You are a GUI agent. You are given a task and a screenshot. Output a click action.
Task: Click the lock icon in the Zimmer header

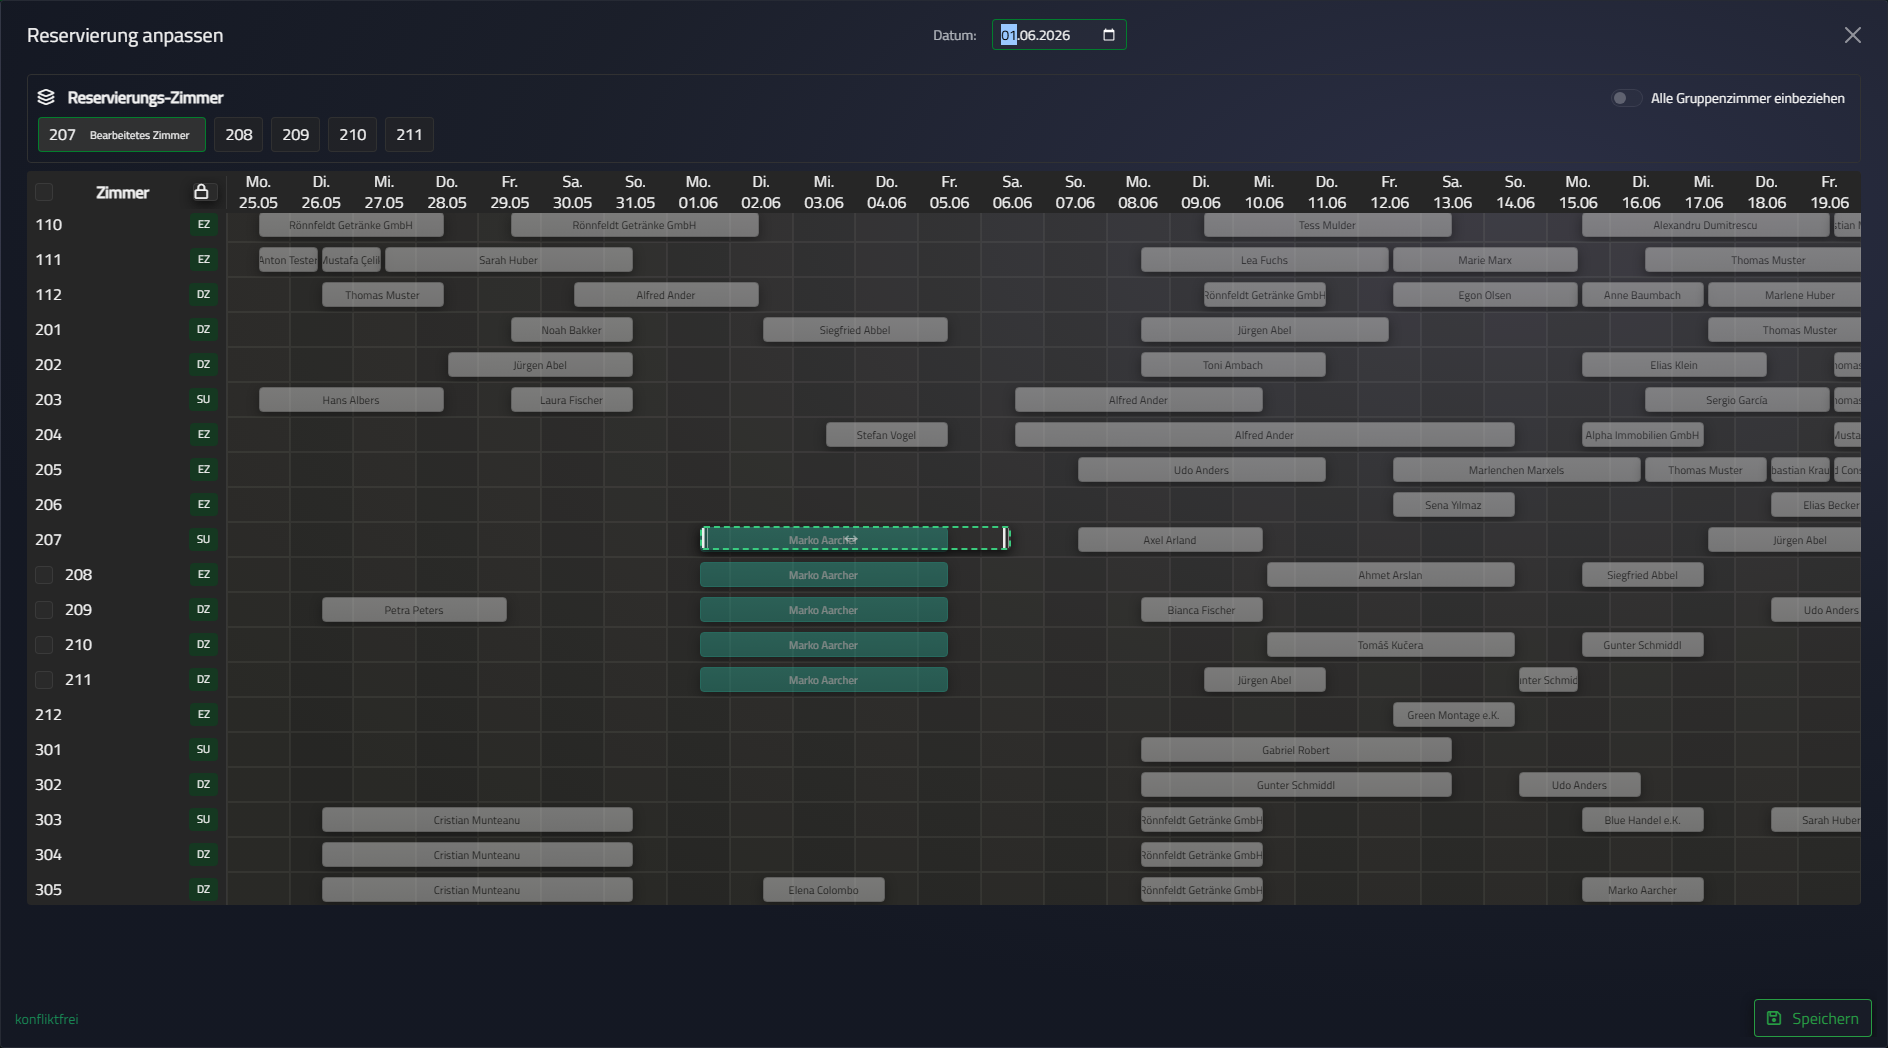click(x=201, y=192)
